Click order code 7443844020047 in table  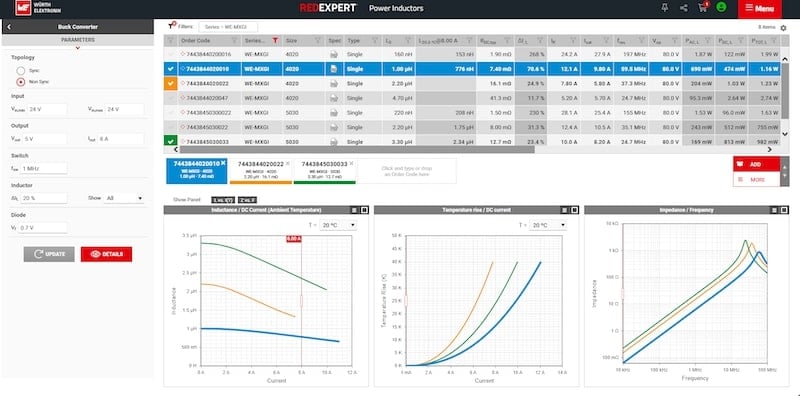[x=207, y=97]
